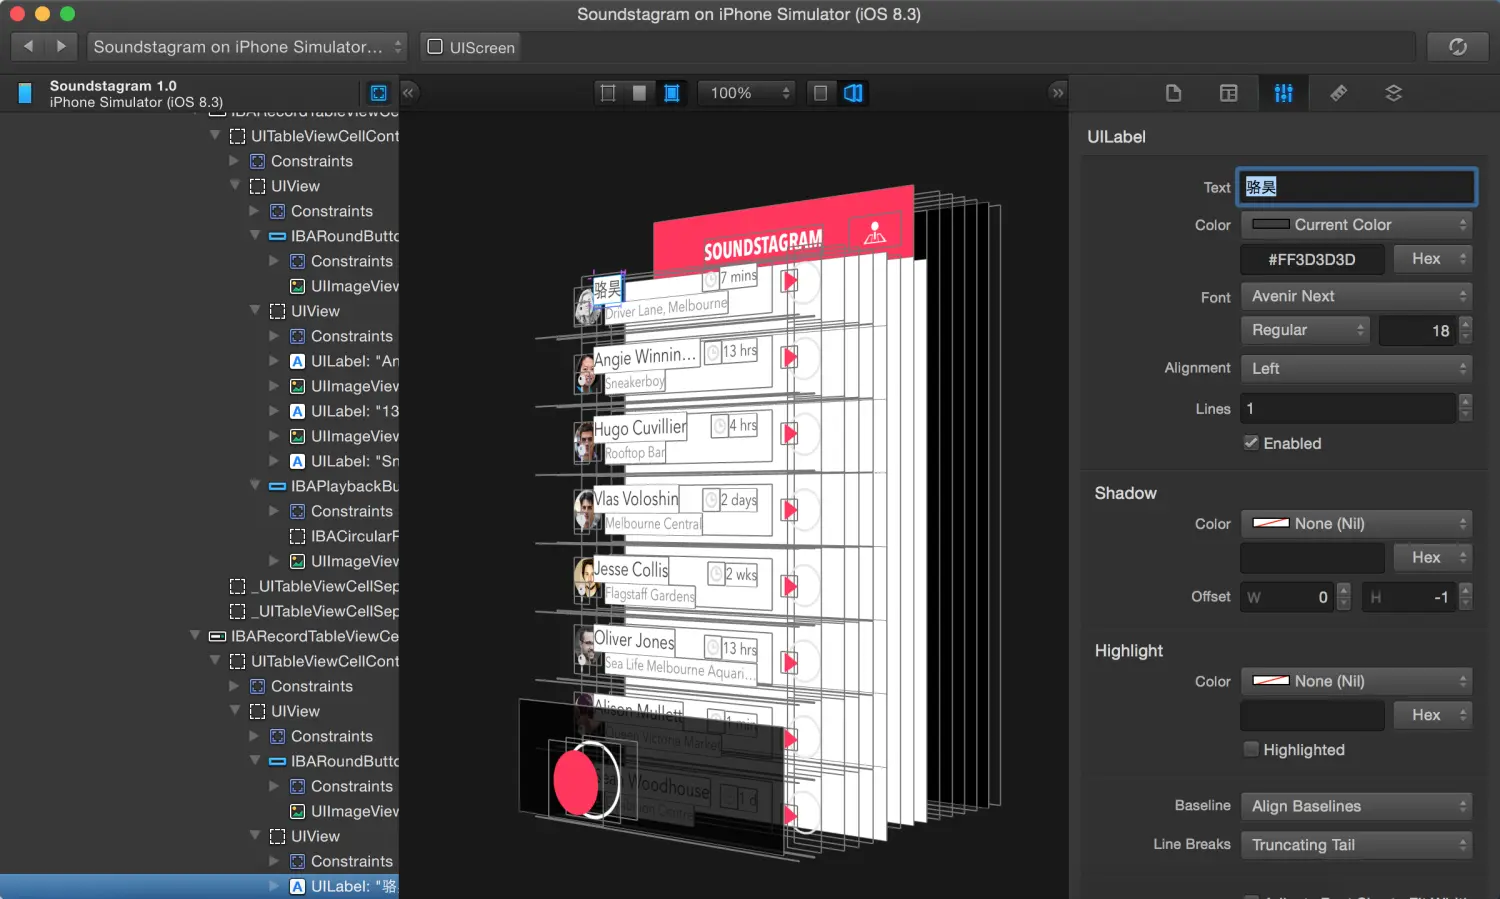
Task: Click the UILabel Text input field
Action: coord(1357,187)
